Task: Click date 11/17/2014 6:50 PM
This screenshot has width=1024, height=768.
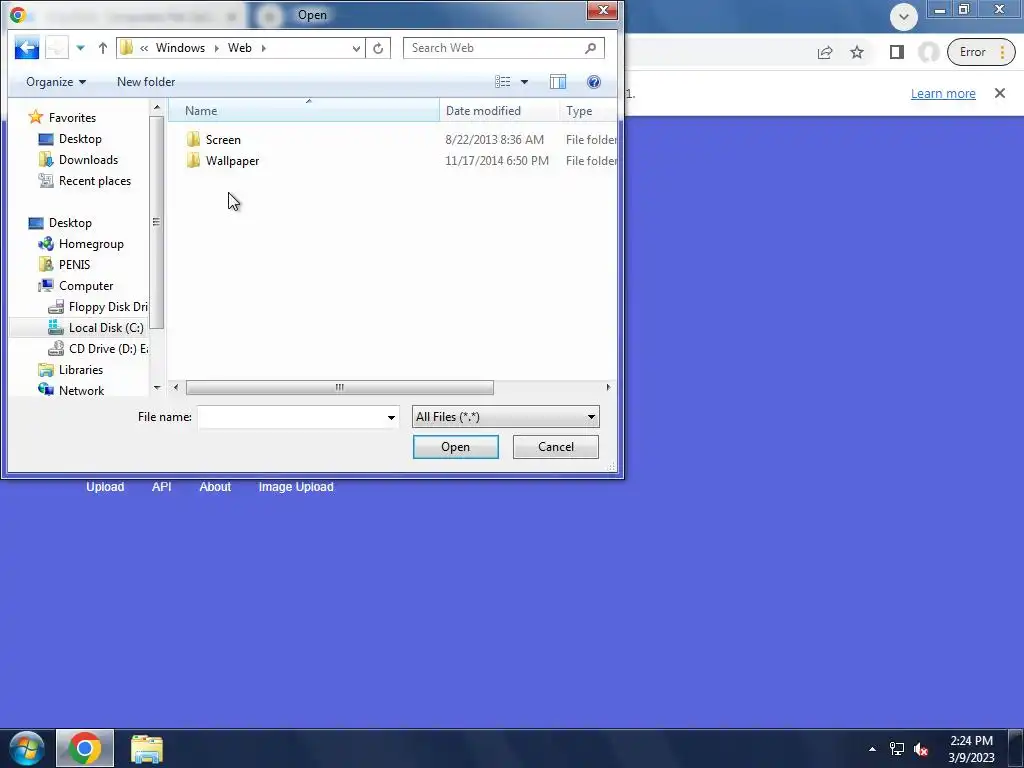Action: coord(497,161)
